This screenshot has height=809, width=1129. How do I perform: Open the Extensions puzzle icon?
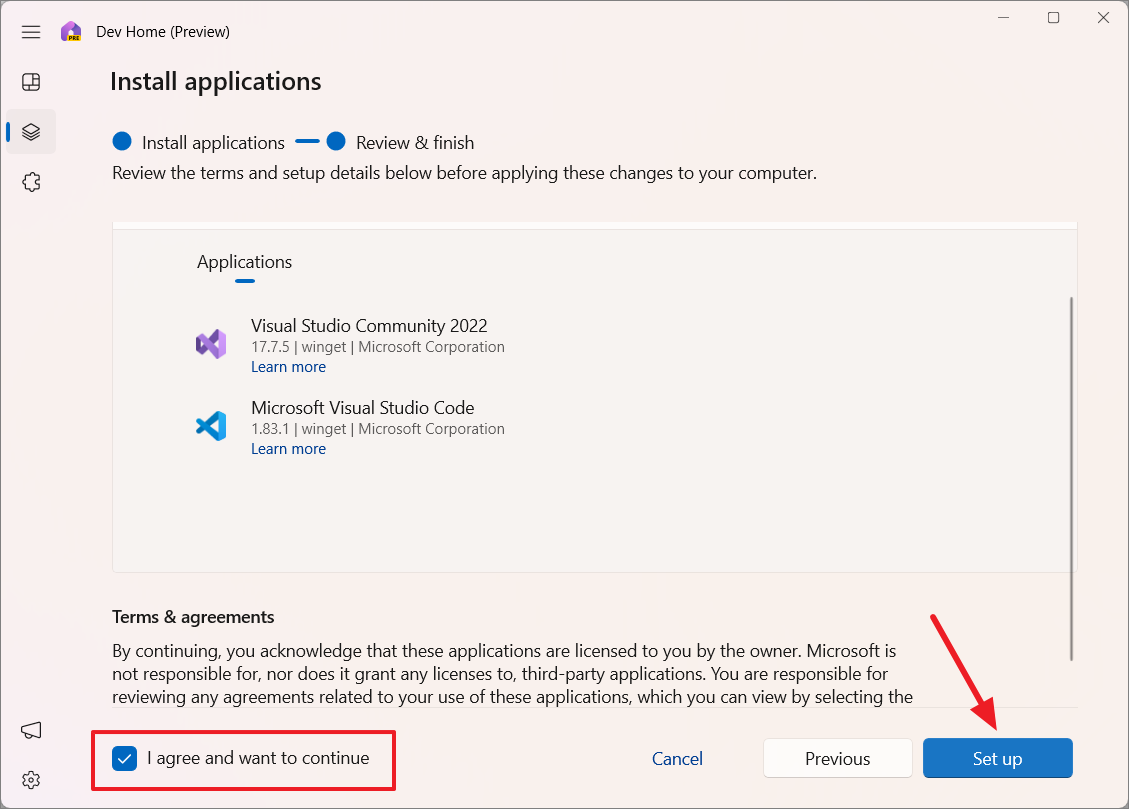tap(31, 182)
